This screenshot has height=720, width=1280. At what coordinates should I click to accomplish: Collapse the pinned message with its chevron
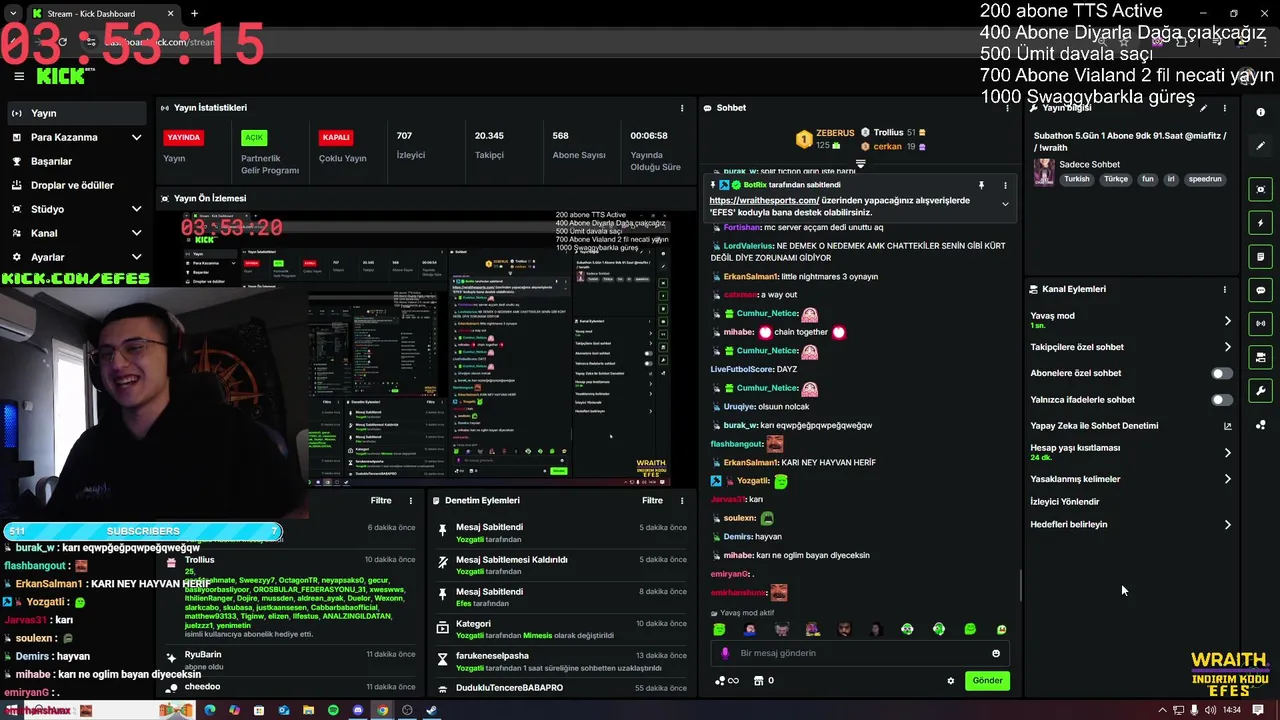(1005, 204)
